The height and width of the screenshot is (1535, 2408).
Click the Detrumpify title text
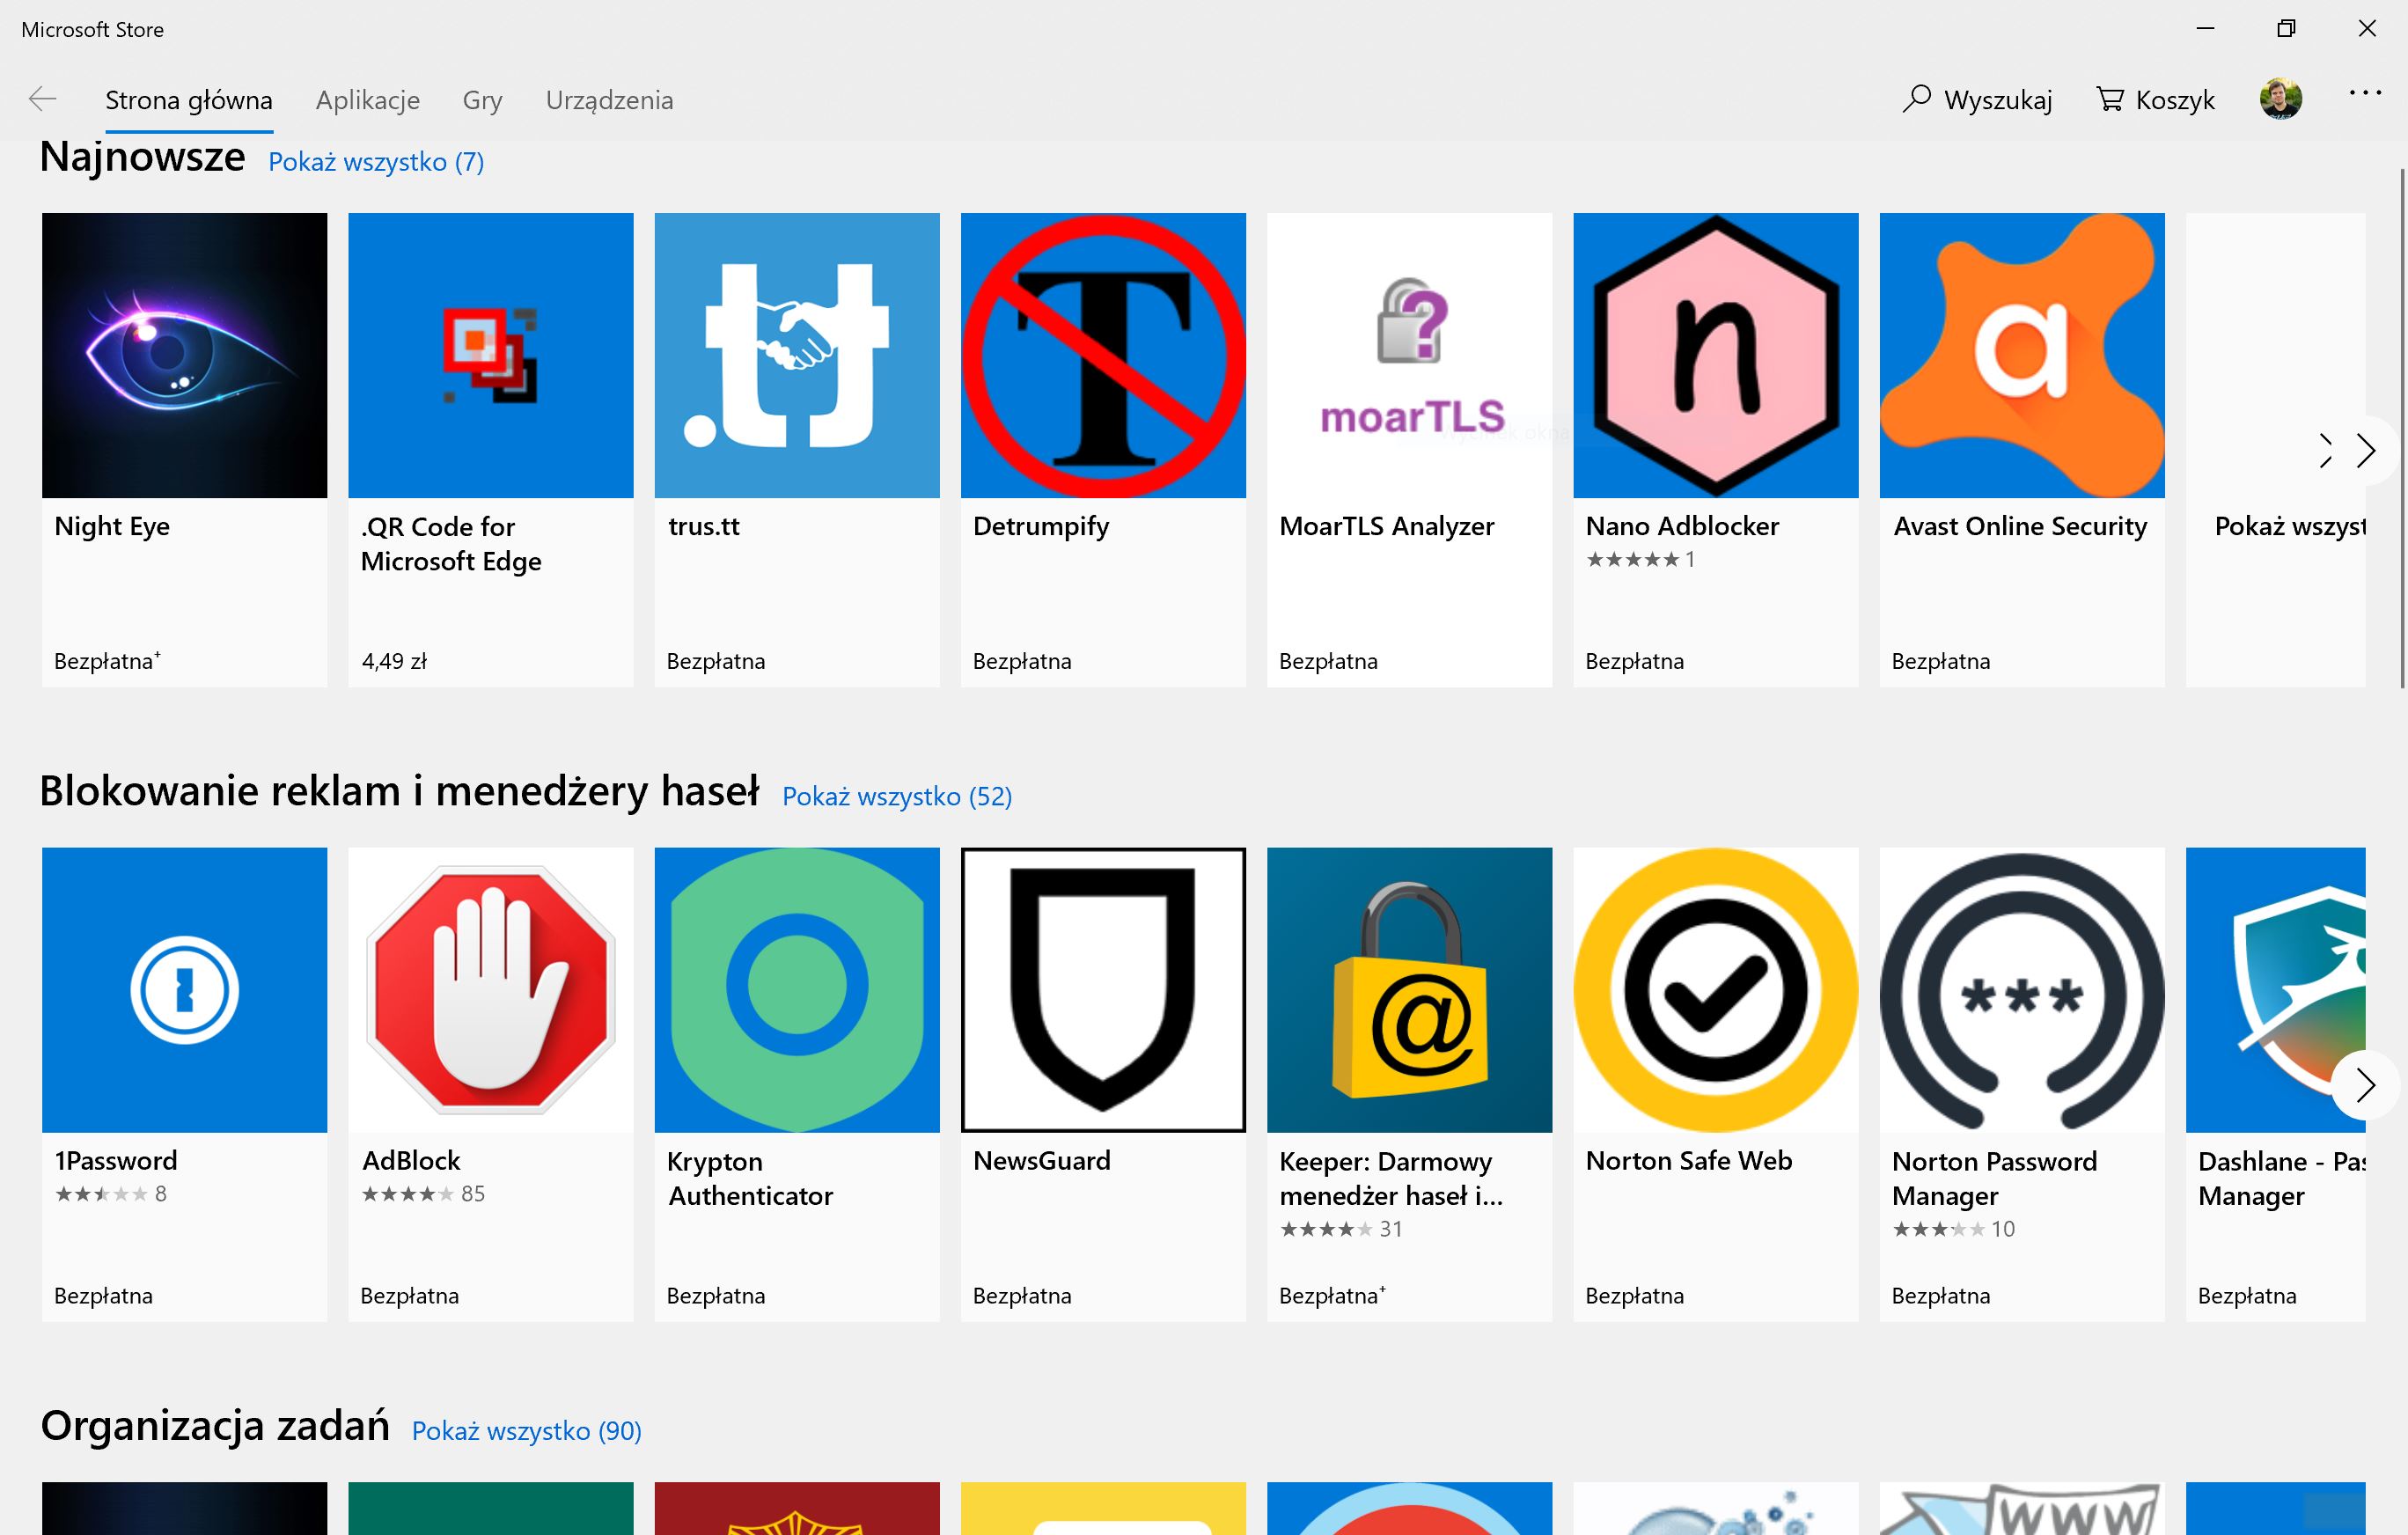pyautogui.click(x=1041, y=526)
